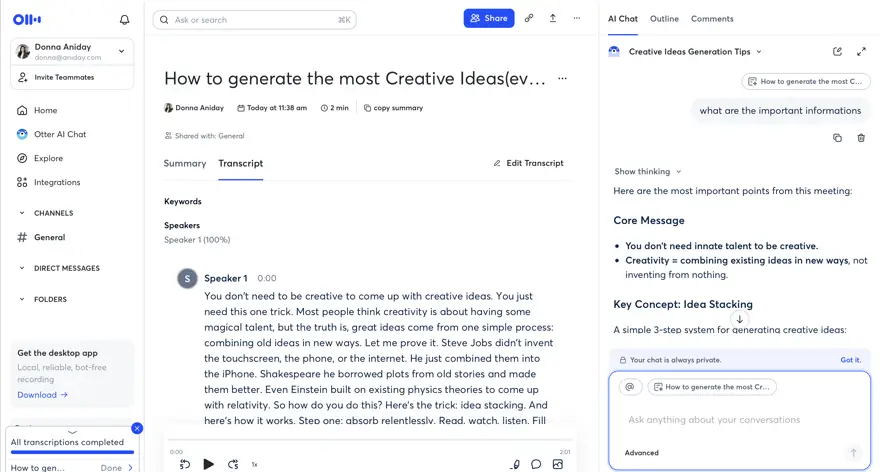Expand the AI Chat panel fullscreen
Viewport: 880px width, 472px height.
tap(861, 52)
